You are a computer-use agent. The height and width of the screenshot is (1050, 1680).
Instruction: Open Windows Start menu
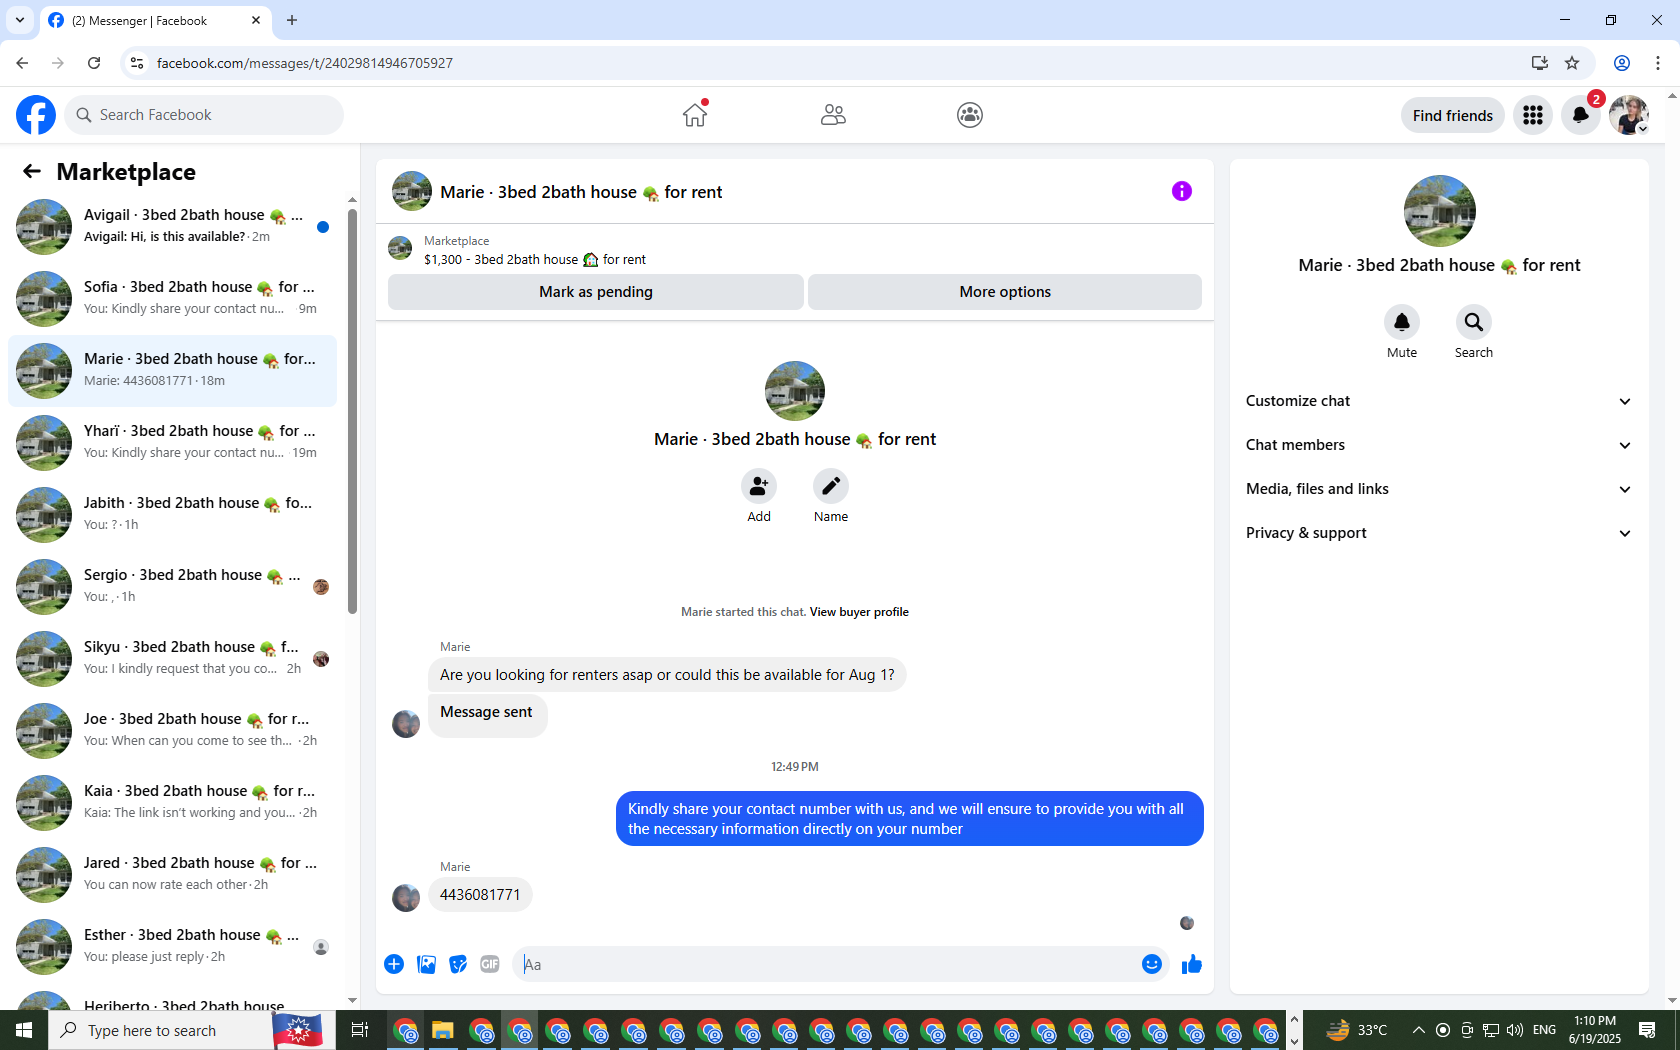coord(24,1030)
